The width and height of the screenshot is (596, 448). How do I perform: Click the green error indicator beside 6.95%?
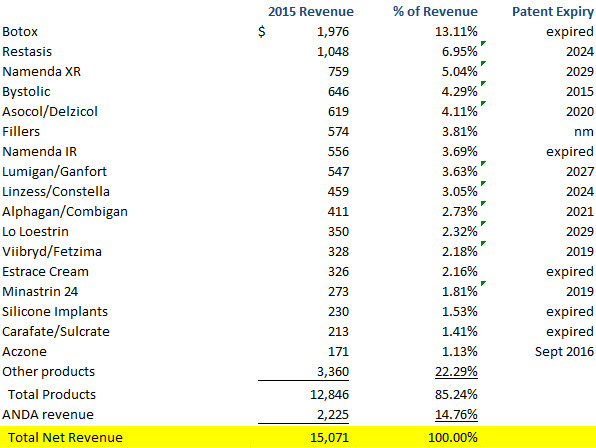pyautogui.click(x=483, y=44)
